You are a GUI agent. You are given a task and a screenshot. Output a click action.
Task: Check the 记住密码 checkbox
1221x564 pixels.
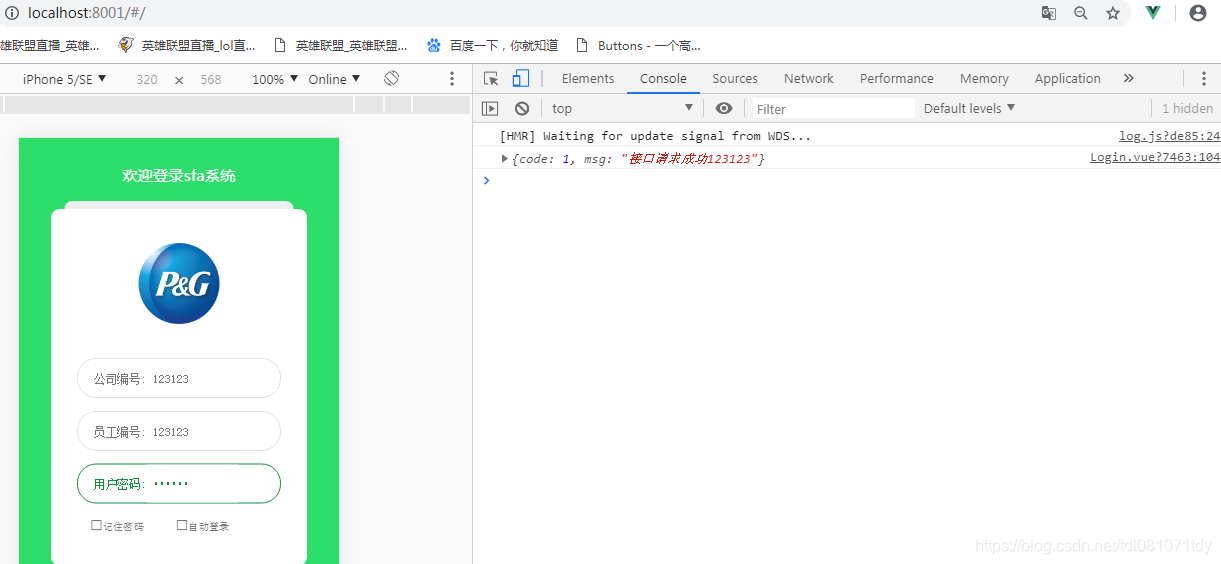click(96, 525)
